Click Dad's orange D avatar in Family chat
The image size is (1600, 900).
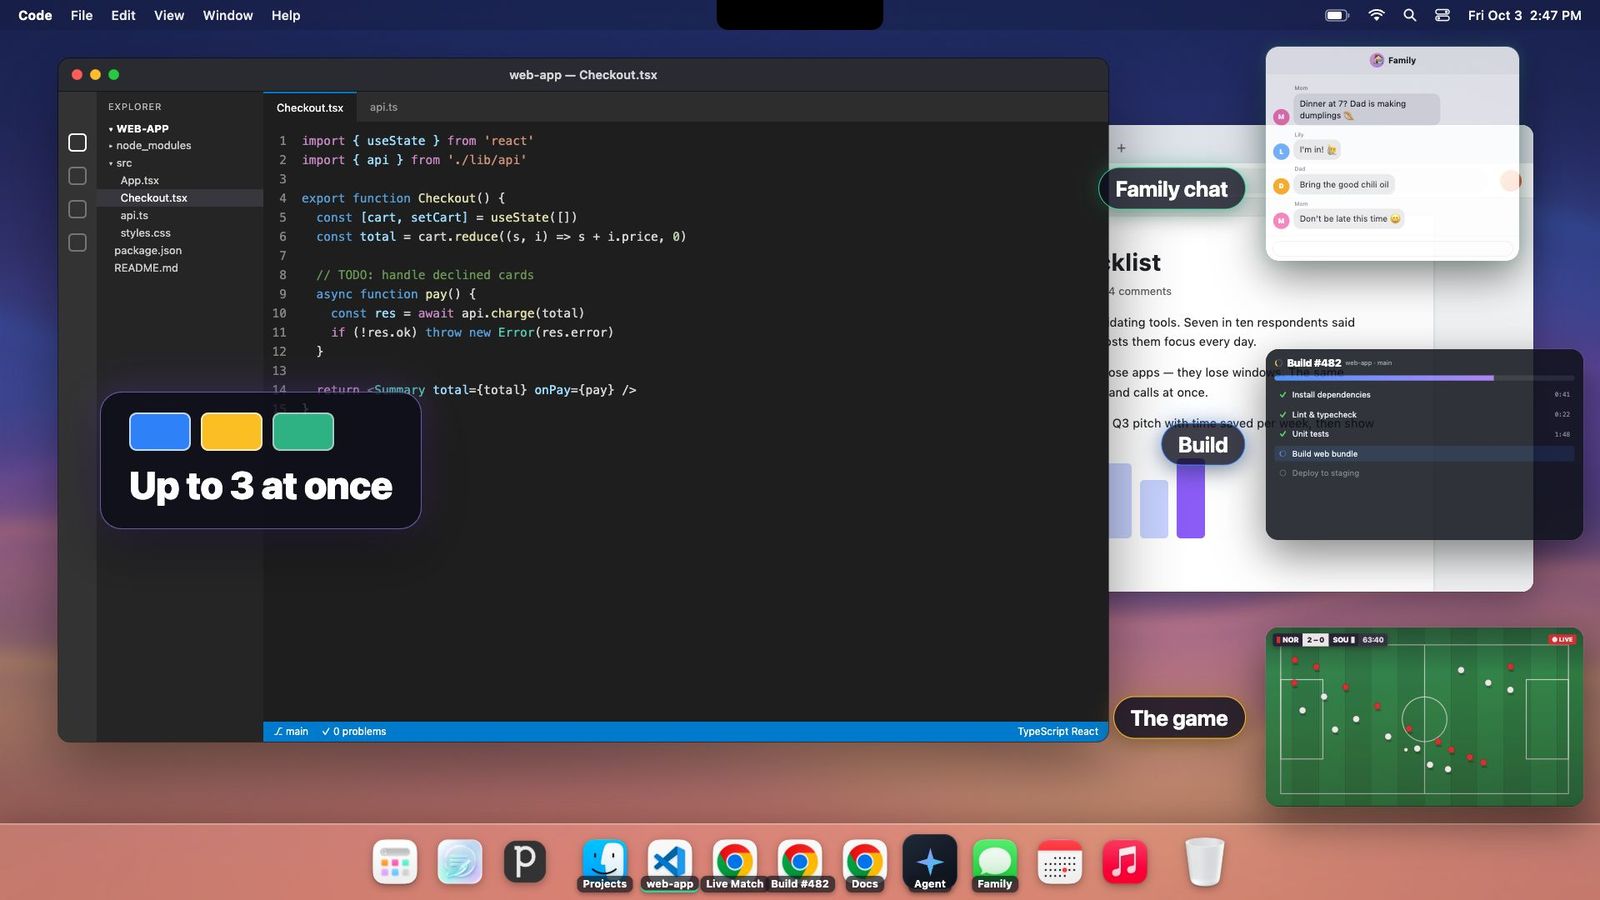[1281, 186]
